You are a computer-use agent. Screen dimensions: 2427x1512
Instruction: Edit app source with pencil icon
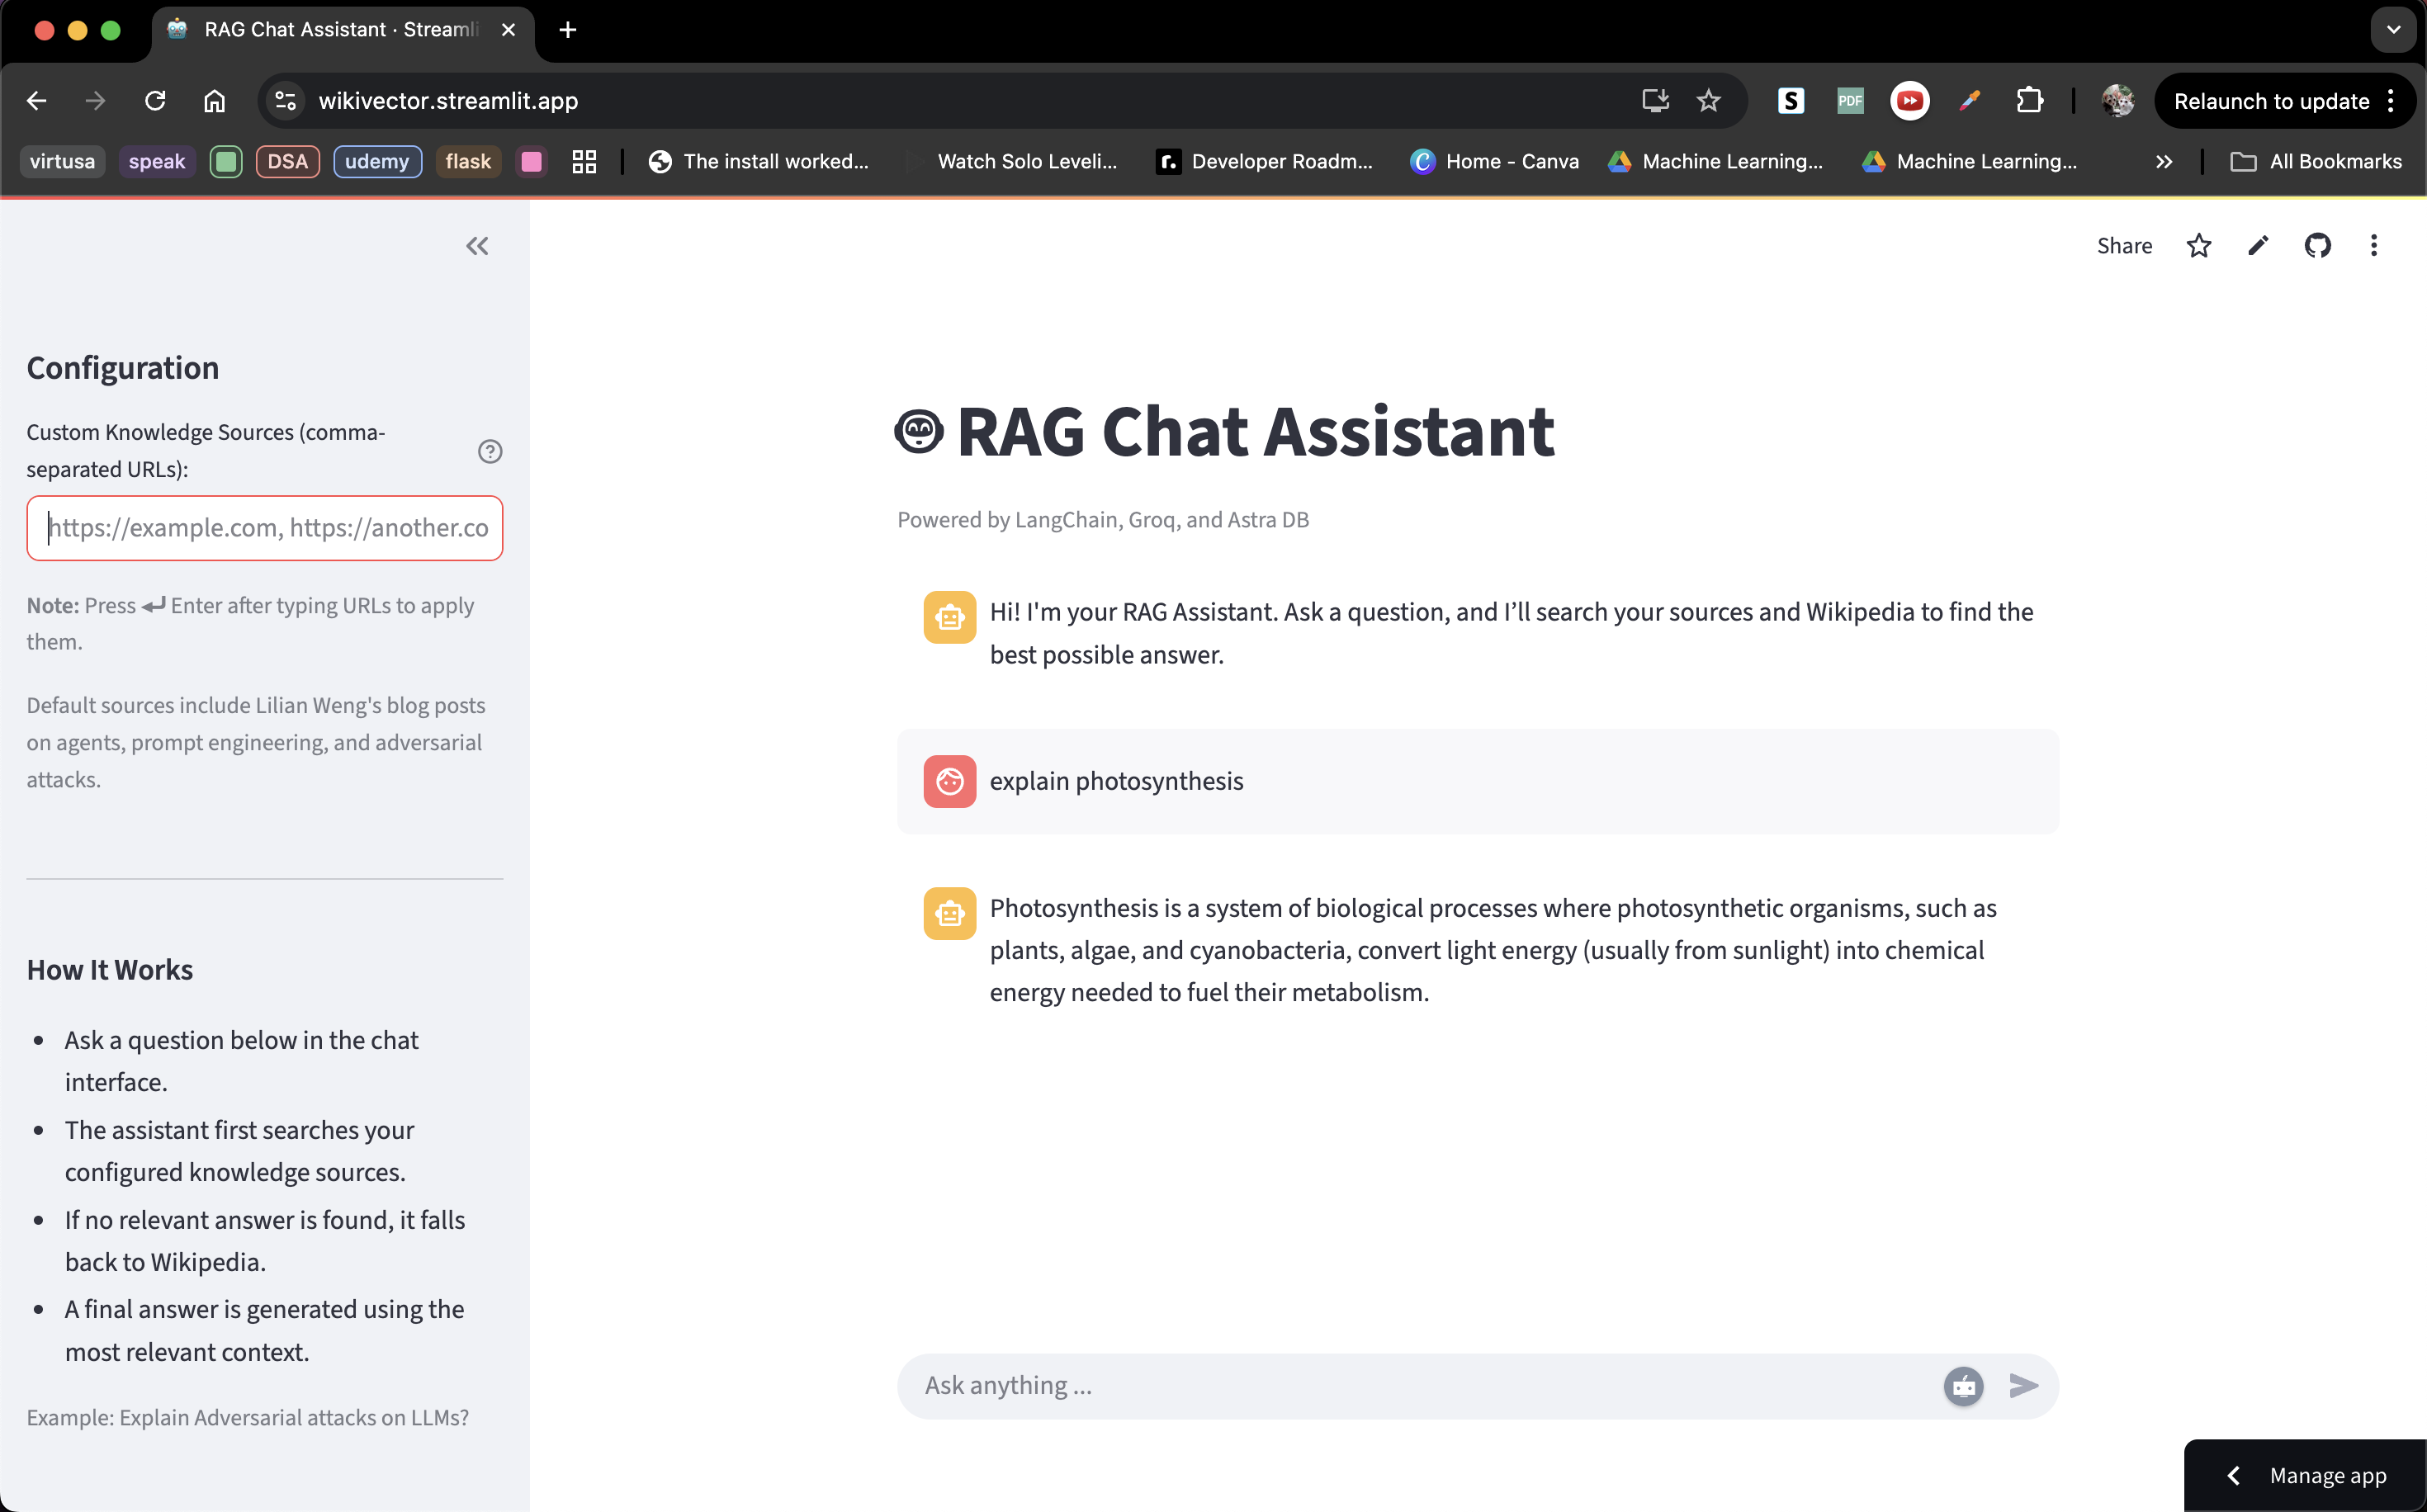pos(2258,246)
